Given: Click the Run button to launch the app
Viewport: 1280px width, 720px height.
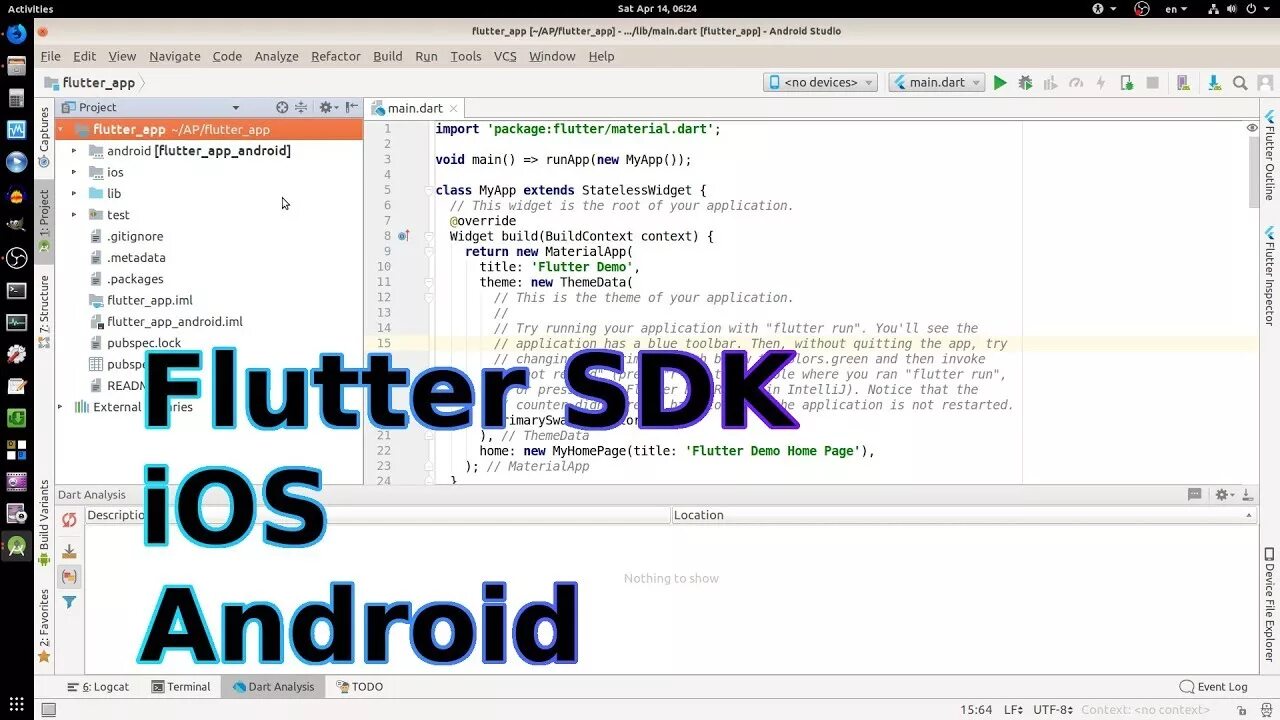Looking at the screenshot, I should 1001,83.
